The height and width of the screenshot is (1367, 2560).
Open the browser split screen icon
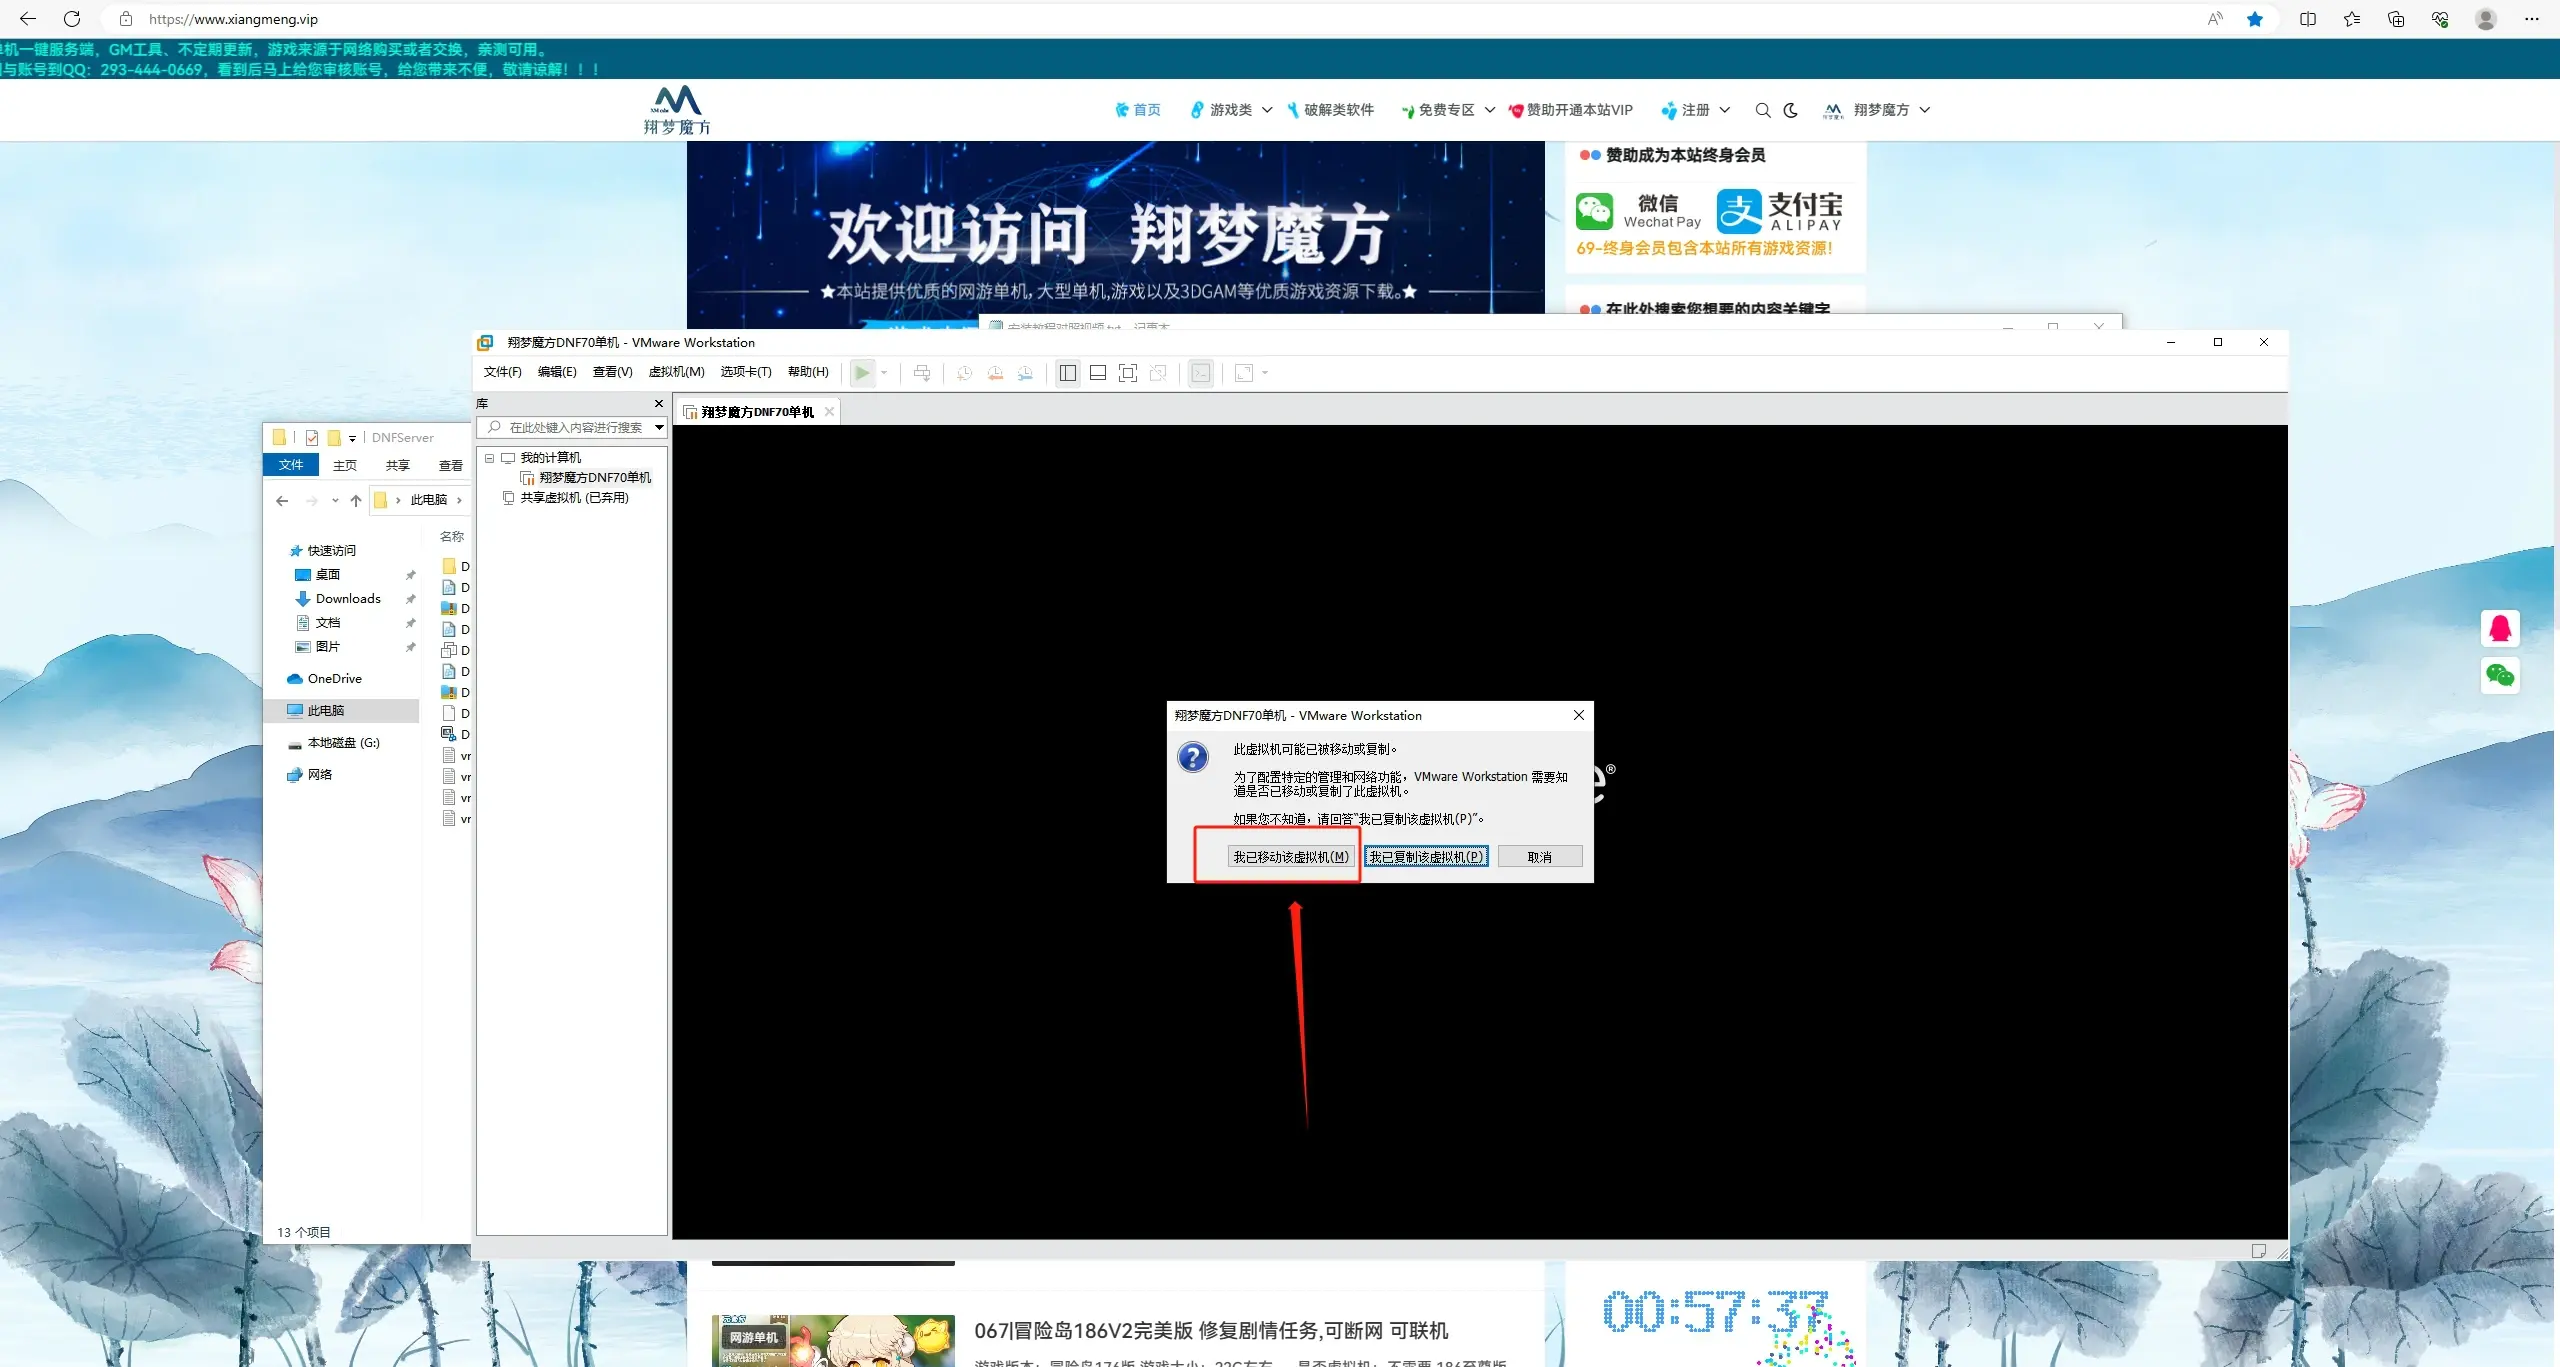2308,19
